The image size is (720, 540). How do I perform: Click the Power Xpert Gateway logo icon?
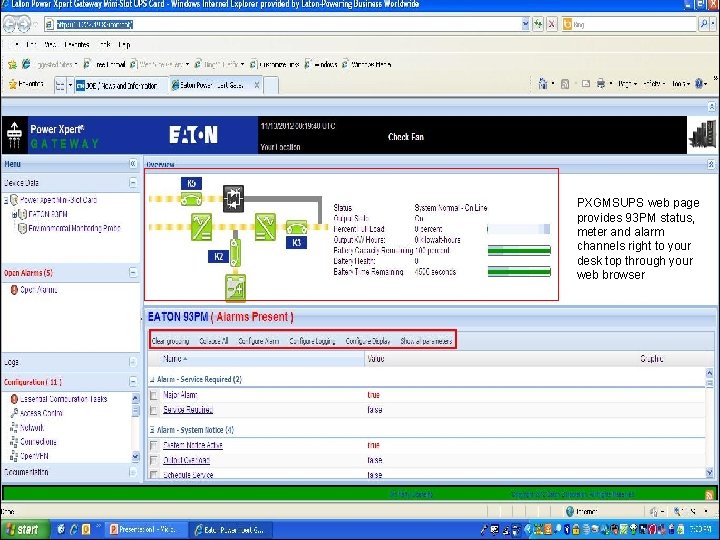click(14, 135)
